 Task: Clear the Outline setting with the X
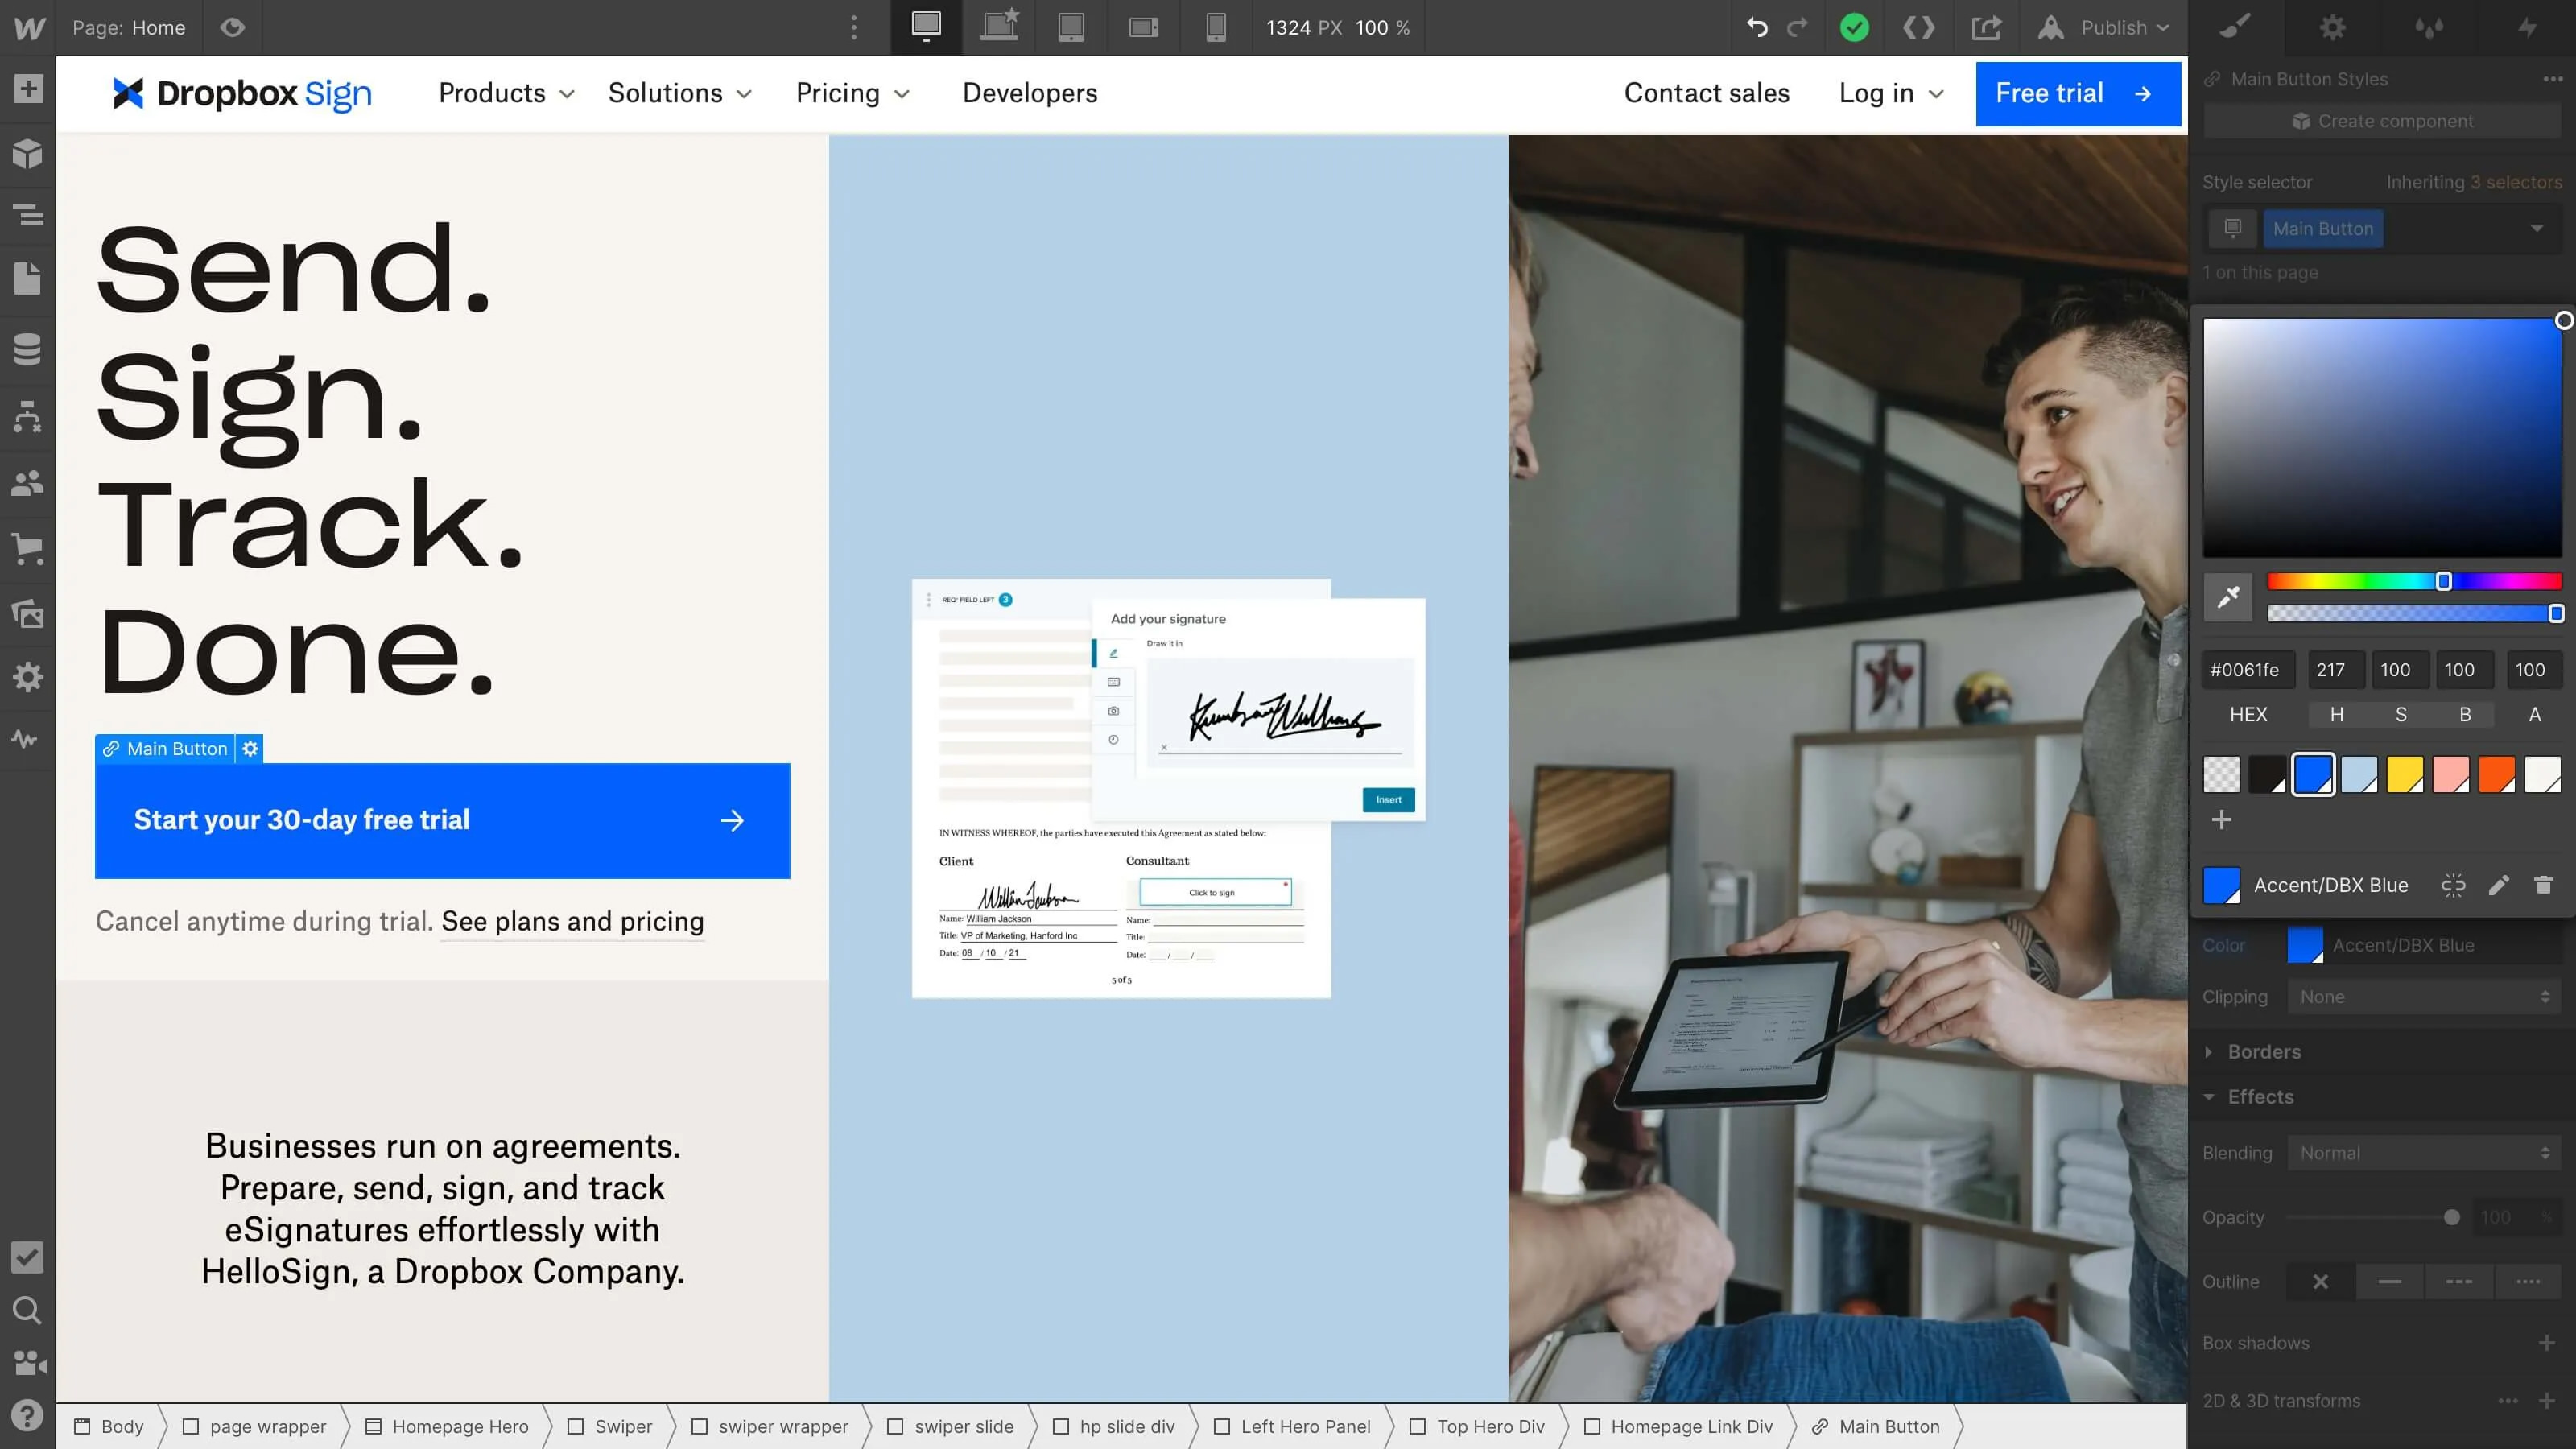(2321, 1281)
